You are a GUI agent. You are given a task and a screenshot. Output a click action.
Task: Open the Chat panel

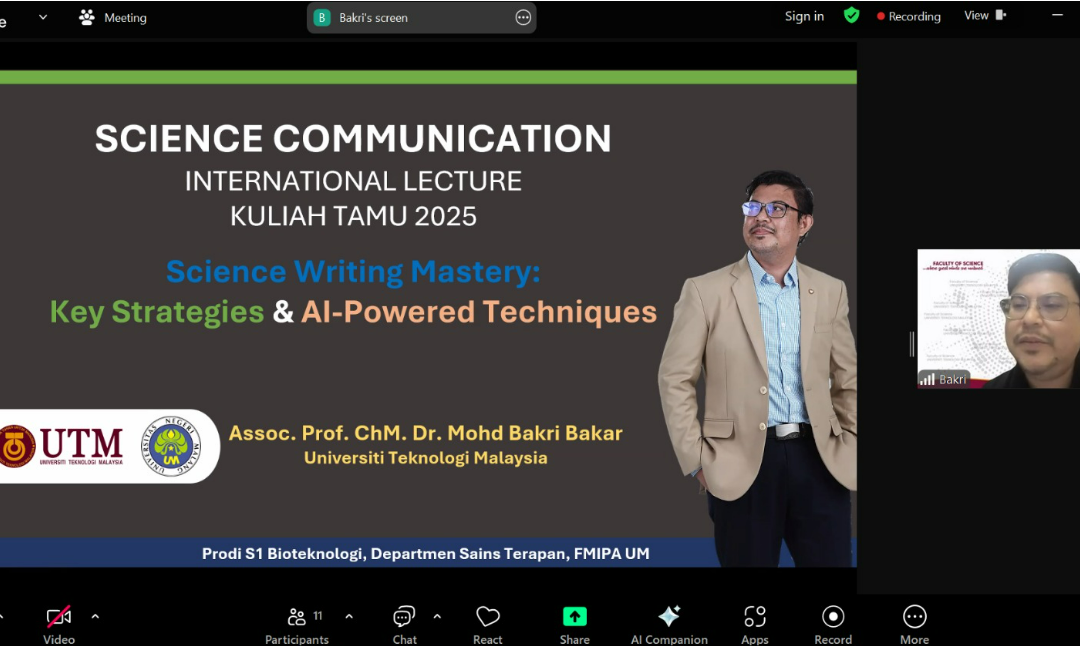coord(404,625)
